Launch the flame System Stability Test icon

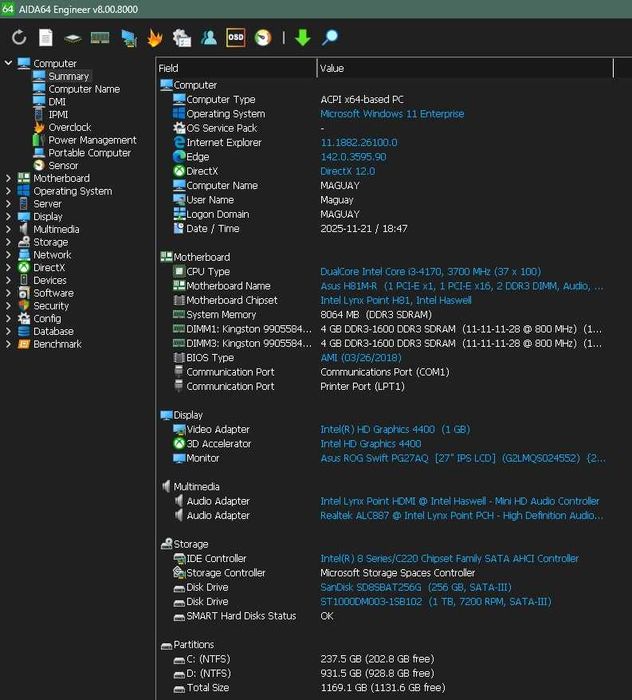pos(155,38)
